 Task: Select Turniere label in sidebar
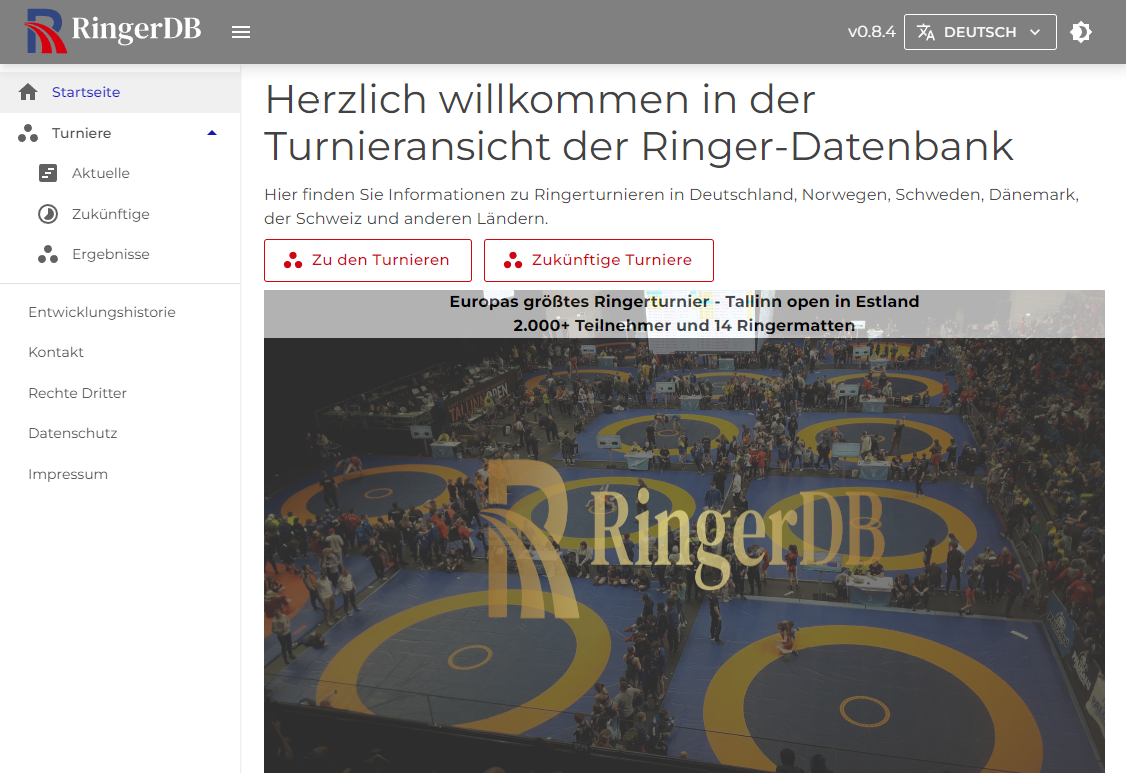tap(81, 133)
